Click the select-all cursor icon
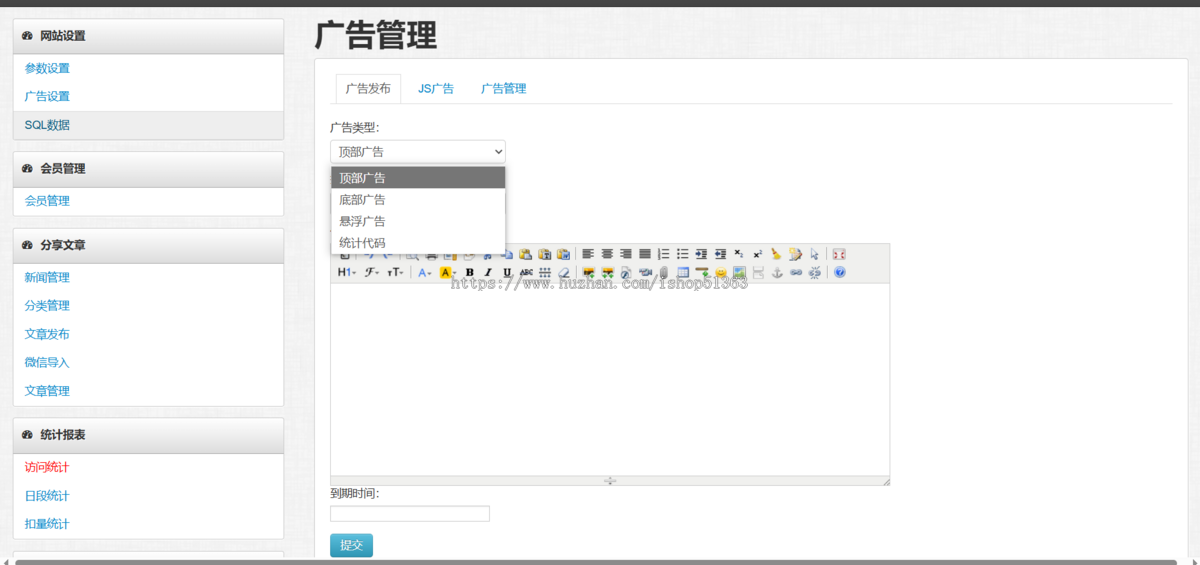The height and width of the screenshot is (565, 1200). pyautogui.click(x=815, y=254)
